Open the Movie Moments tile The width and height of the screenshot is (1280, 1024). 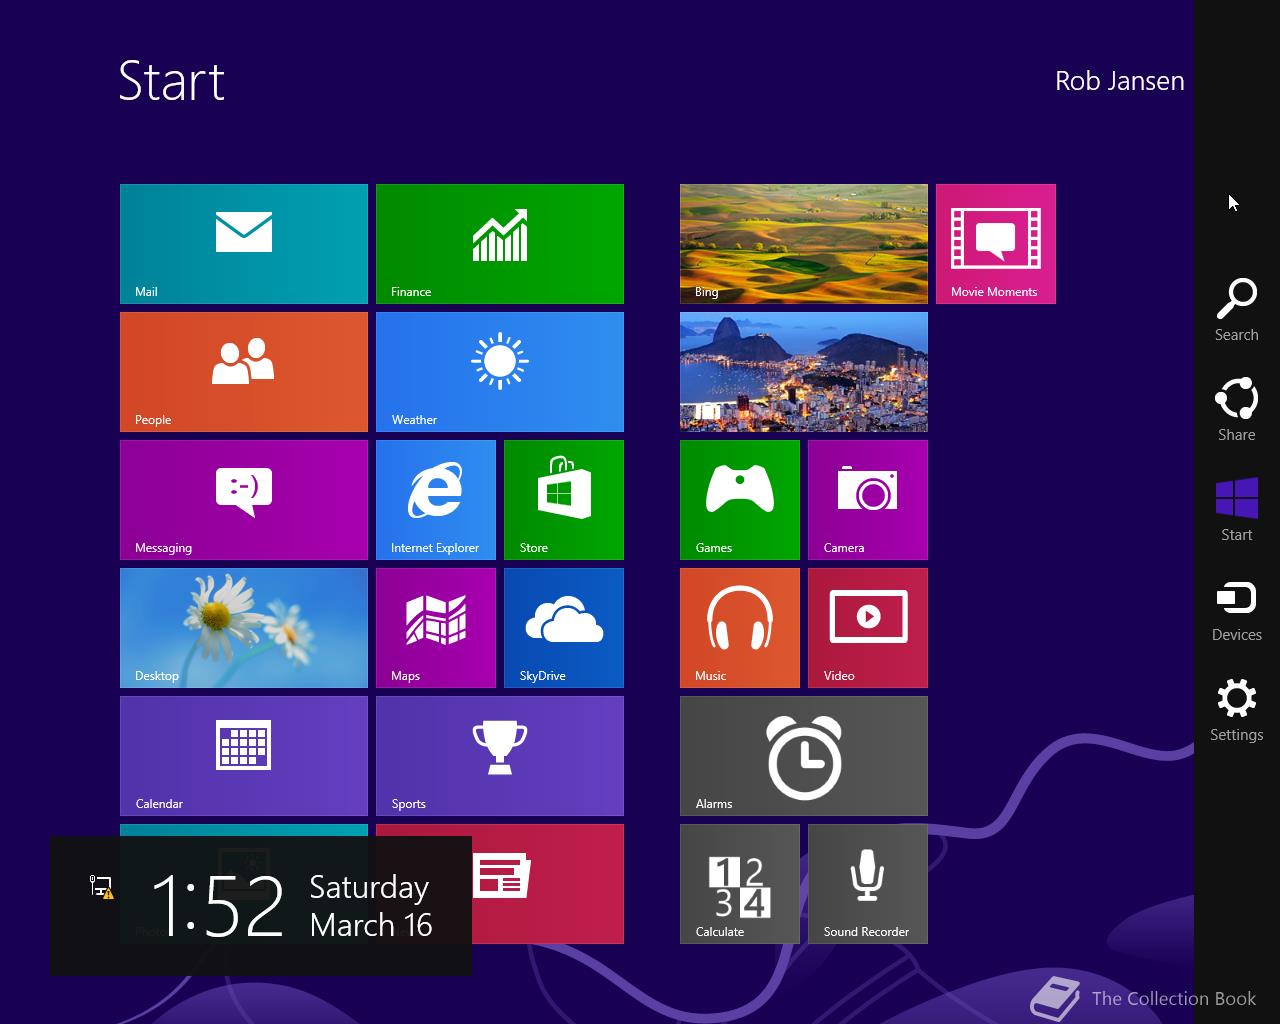[x=996, y=244]
